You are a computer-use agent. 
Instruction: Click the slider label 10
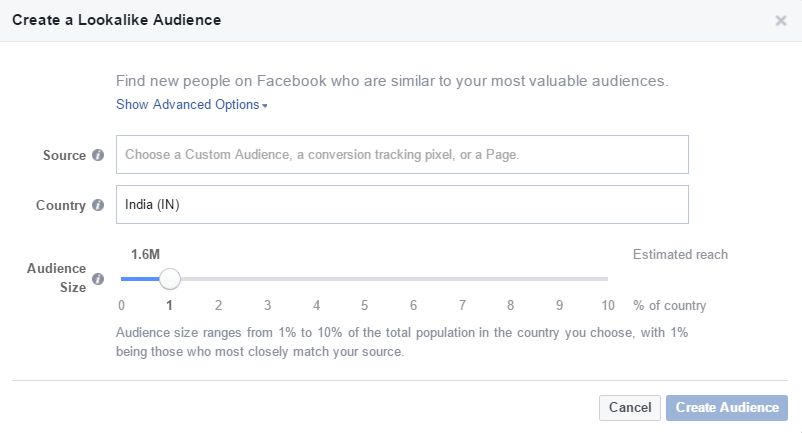[x=608, y=305]
